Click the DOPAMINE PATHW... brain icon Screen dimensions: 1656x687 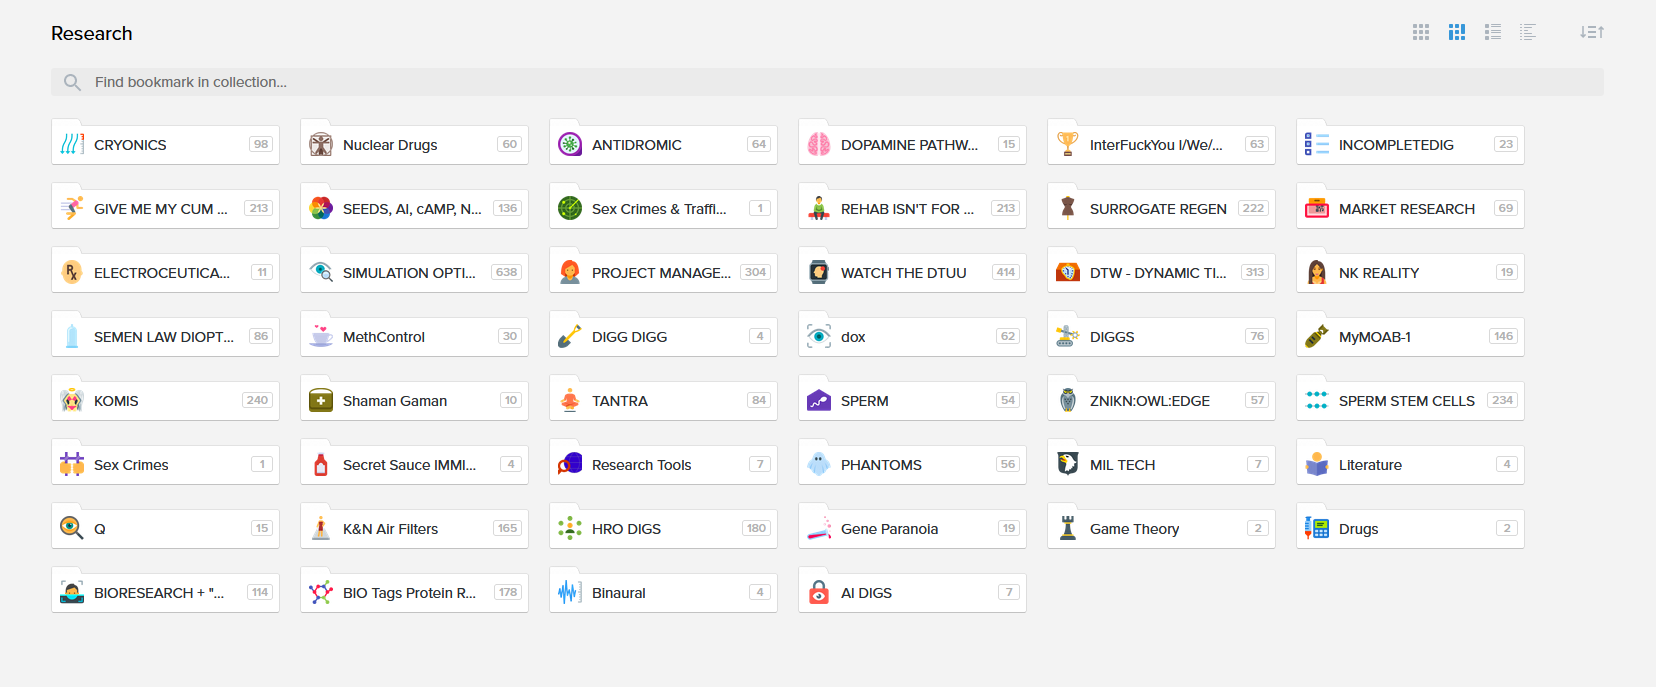[x=819, y=145]
